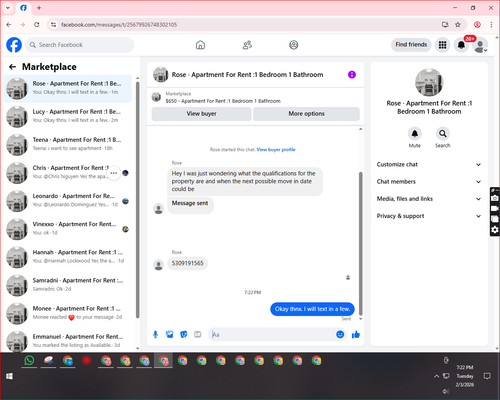This screenshot has height=400, width=500.
Task: Open the notifications bell in top bar
Action: tap(461, 45)
